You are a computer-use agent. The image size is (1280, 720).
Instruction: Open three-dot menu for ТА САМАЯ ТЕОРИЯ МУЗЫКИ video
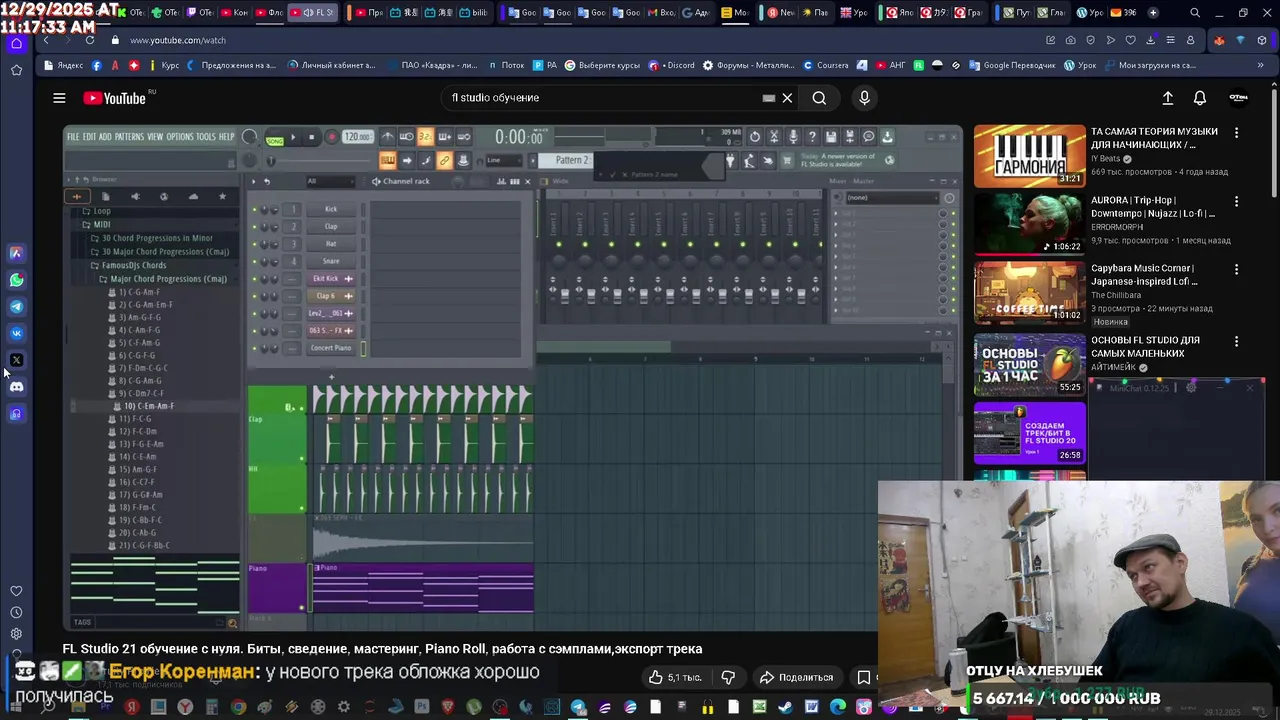(1236, 132)
